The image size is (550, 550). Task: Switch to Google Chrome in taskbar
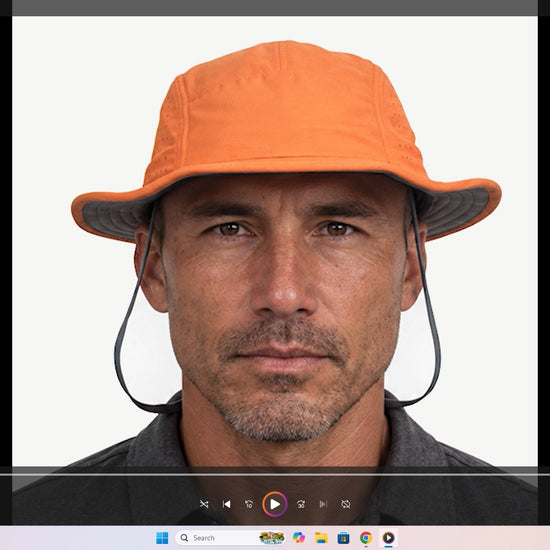pyautogui.click(x=366, y=538)
